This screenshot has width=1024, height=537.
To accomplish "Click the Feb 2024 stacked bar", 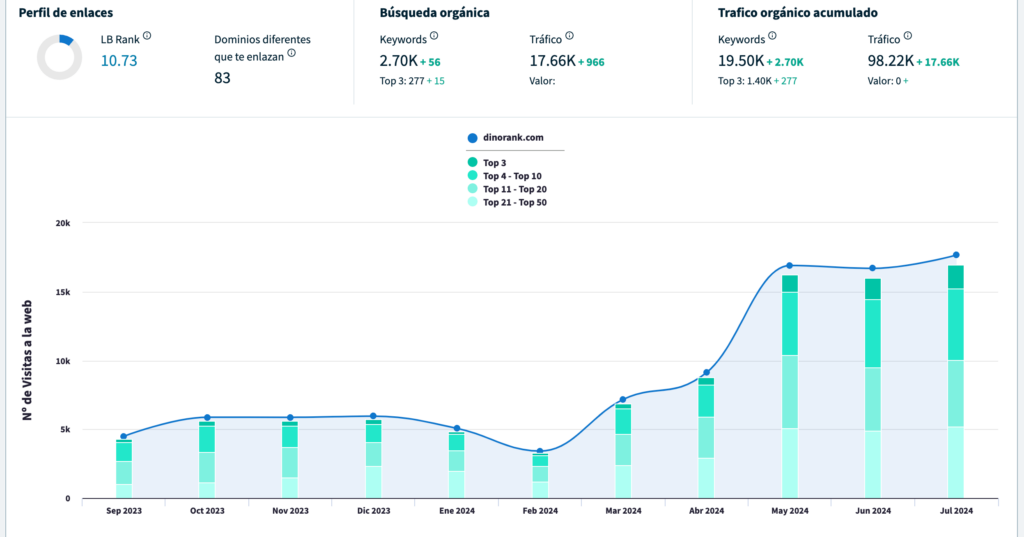I will [540, 476].
